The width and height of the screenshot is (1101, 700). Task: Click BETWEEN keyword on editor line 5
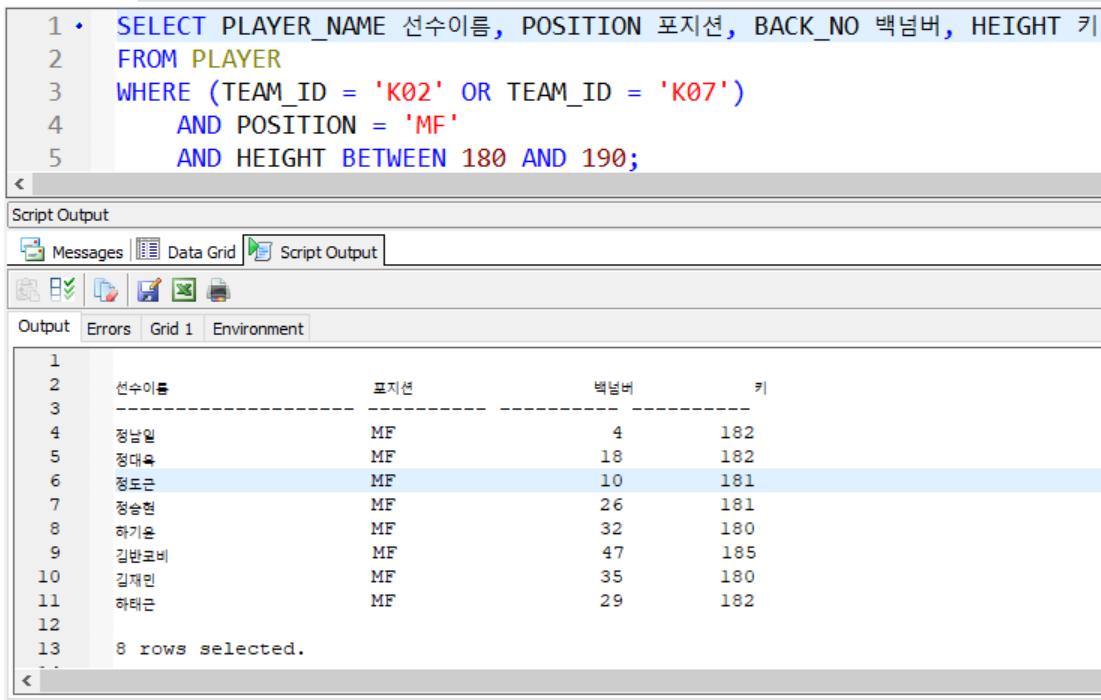[394, 158]
